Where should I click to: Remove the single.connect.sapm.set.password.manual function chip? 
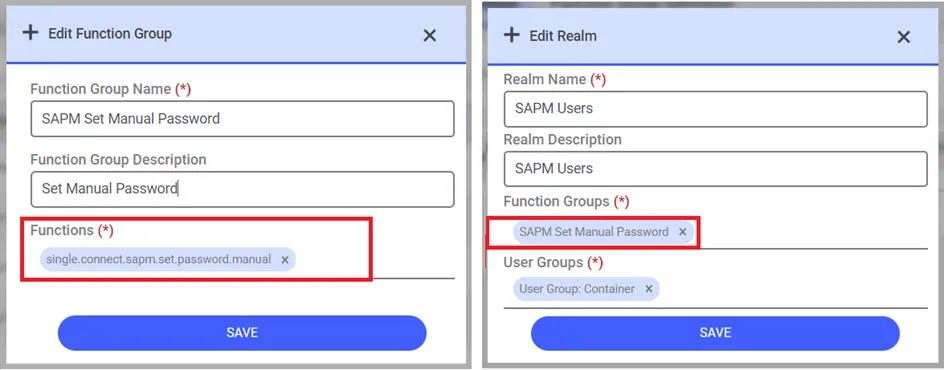coord(285,260)
